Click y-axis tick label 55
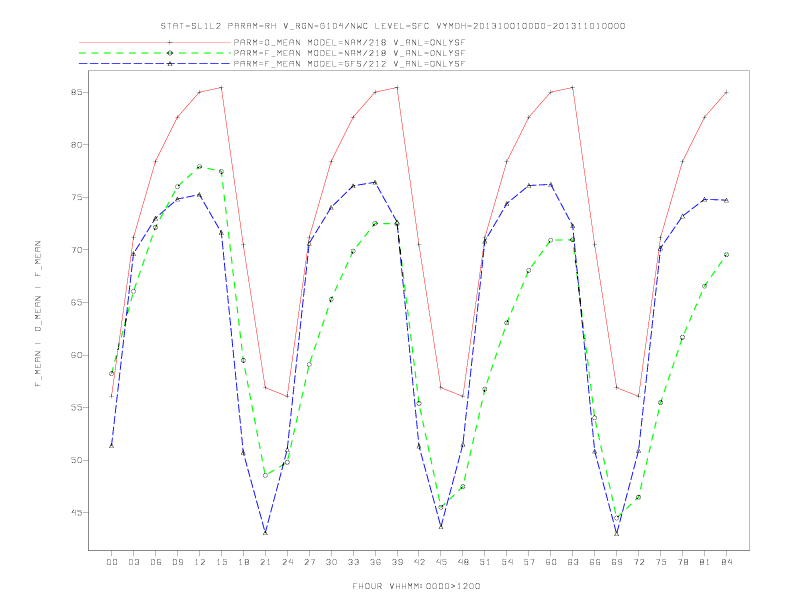The image size is (792, 612). (77, 407)
